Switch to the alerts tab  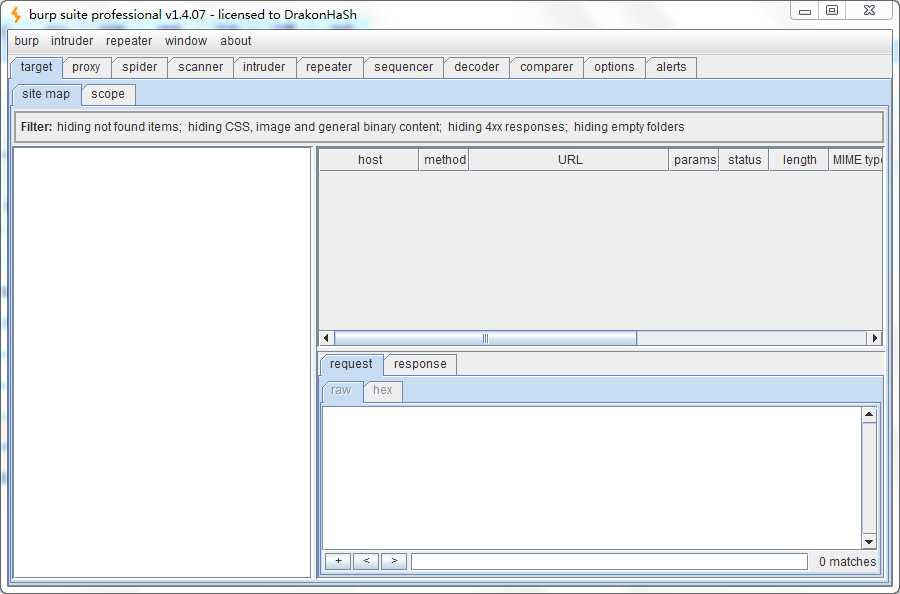coord(671,67)
